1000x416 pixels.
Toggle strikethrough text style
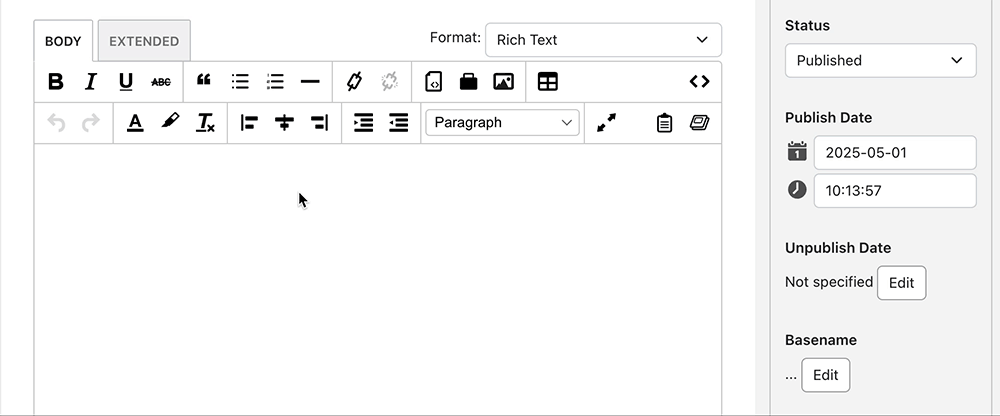(x=160, y=82)
